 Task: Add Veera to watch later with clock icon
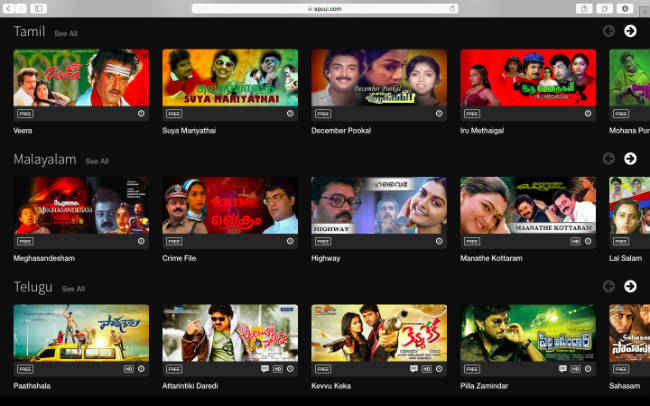pos(141,113)
